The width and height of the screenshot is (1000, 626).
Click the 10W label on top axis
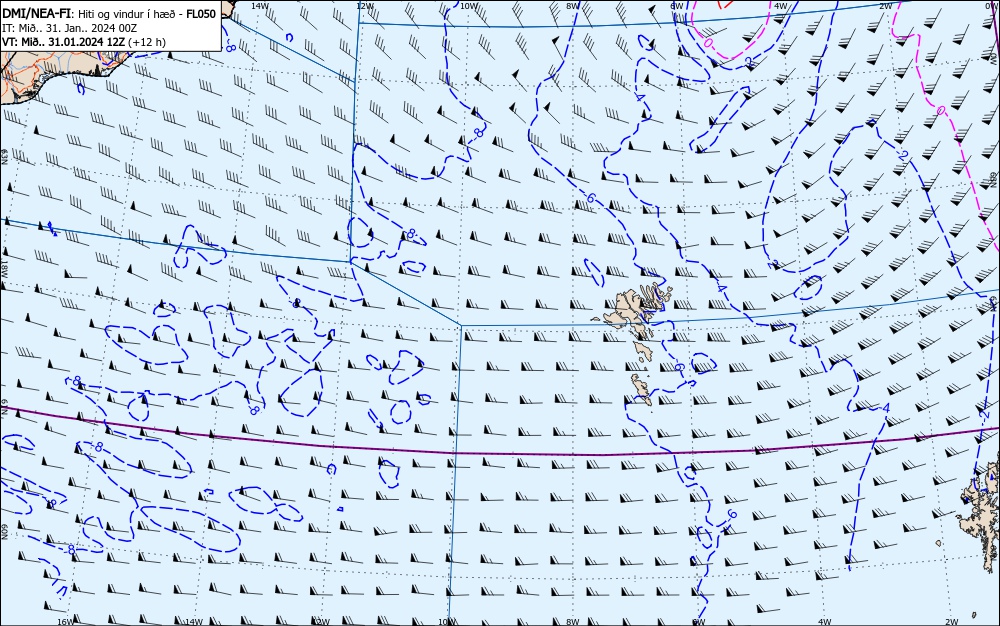(469, 5)
